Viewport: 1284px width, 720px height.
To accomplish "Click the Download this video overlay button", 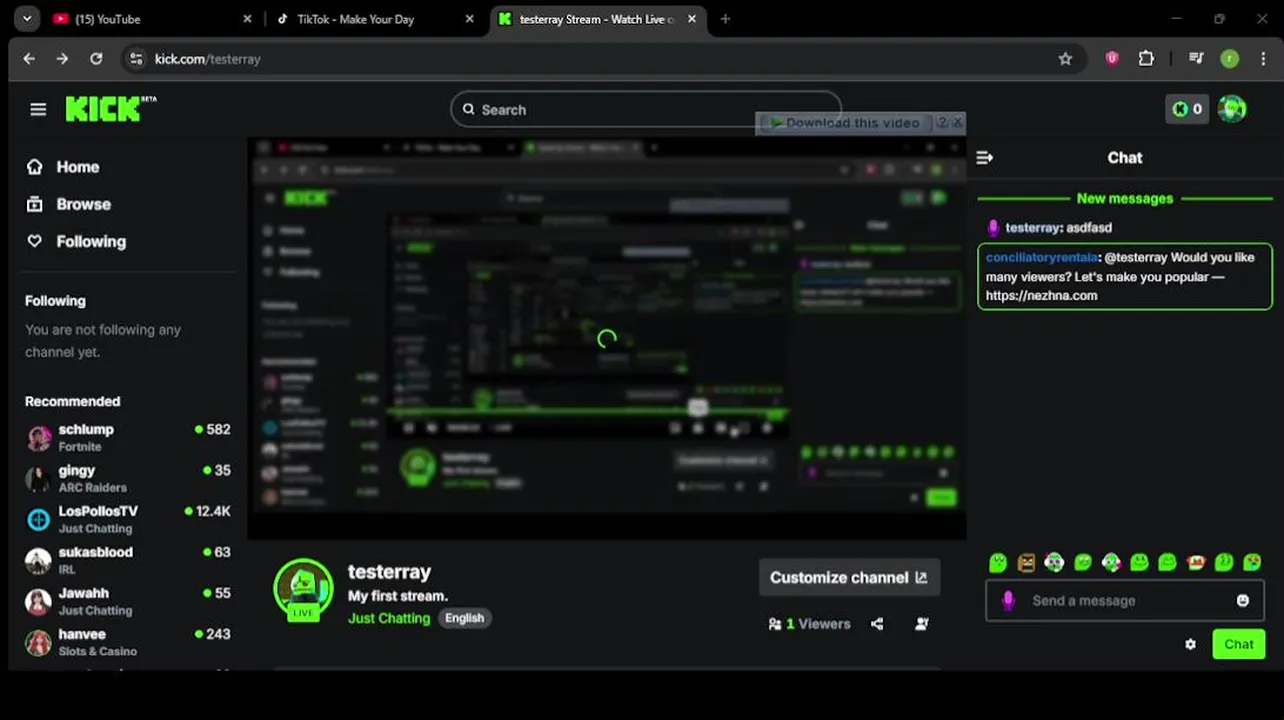I will coord(845,123).
